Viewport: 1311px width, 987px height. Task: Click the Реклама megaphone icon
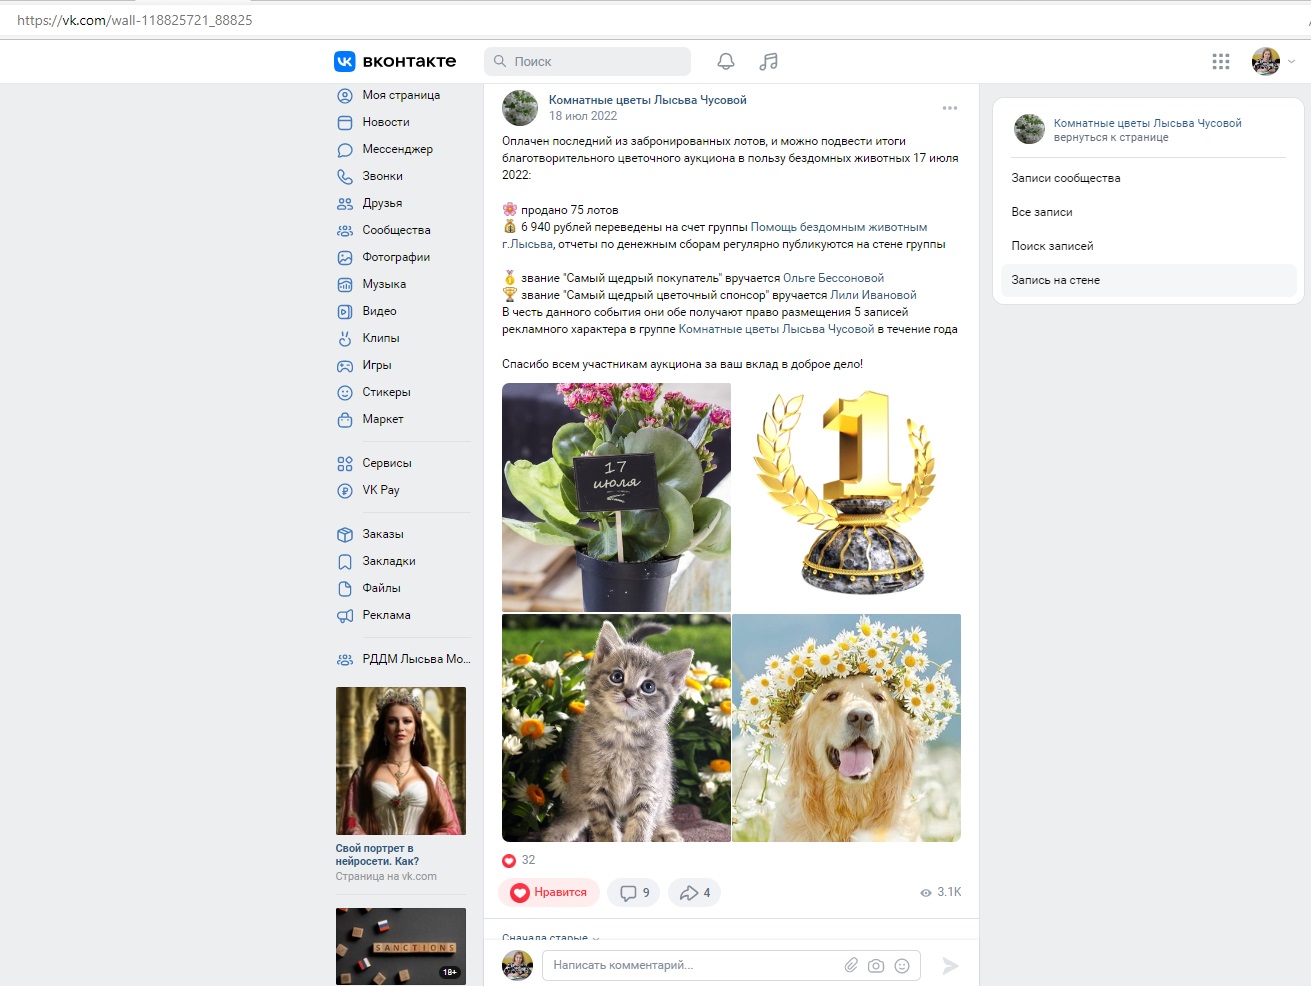[345, 615]
